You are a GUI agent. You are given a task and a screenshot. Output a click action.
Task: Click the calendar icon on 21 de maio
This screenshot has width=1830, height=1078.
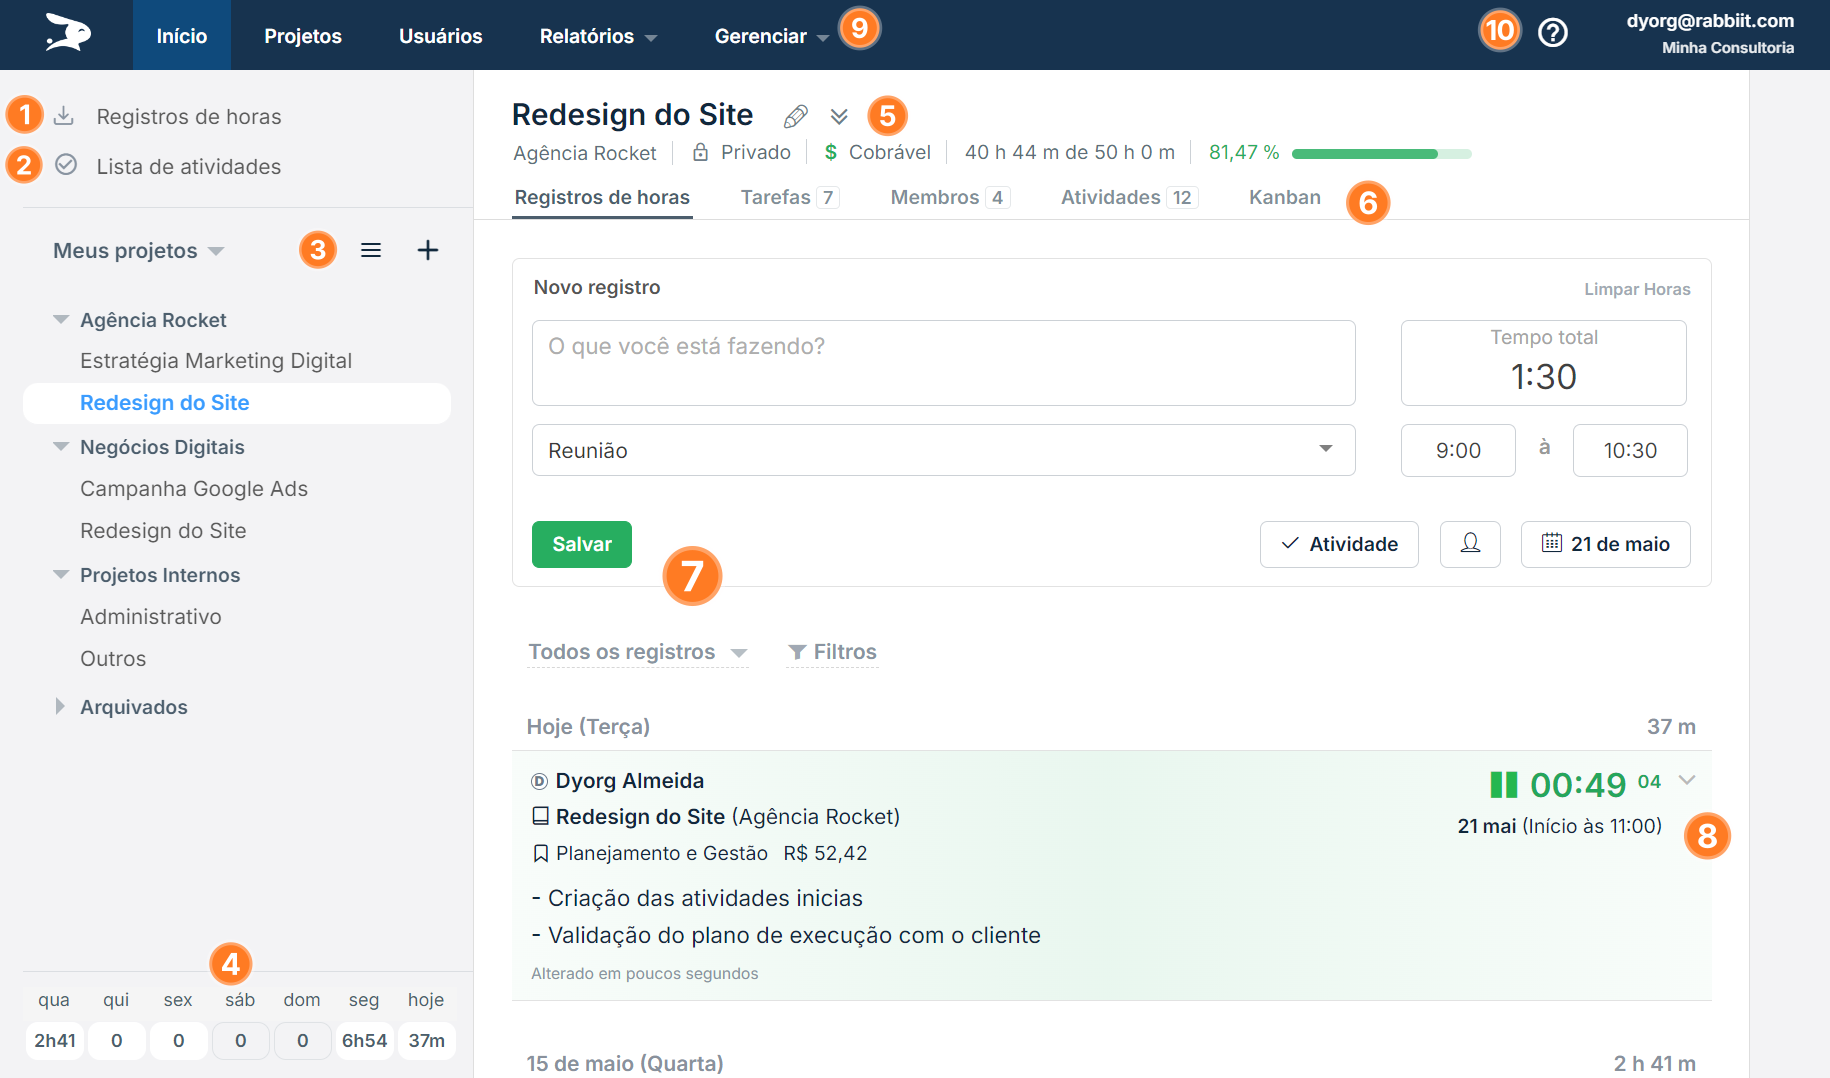click(1551, 543)
